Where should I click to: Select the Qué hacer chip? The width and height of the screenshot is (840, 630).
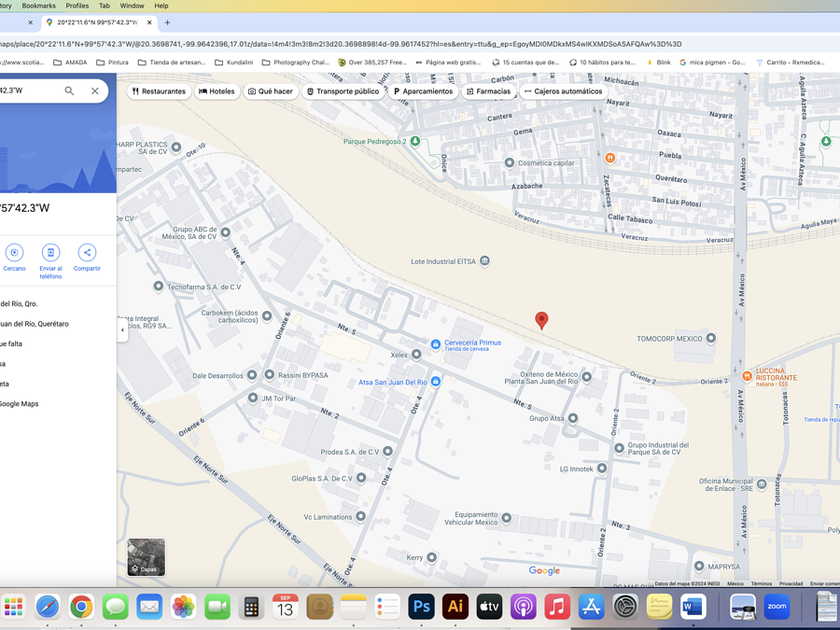tap(271, 91)
